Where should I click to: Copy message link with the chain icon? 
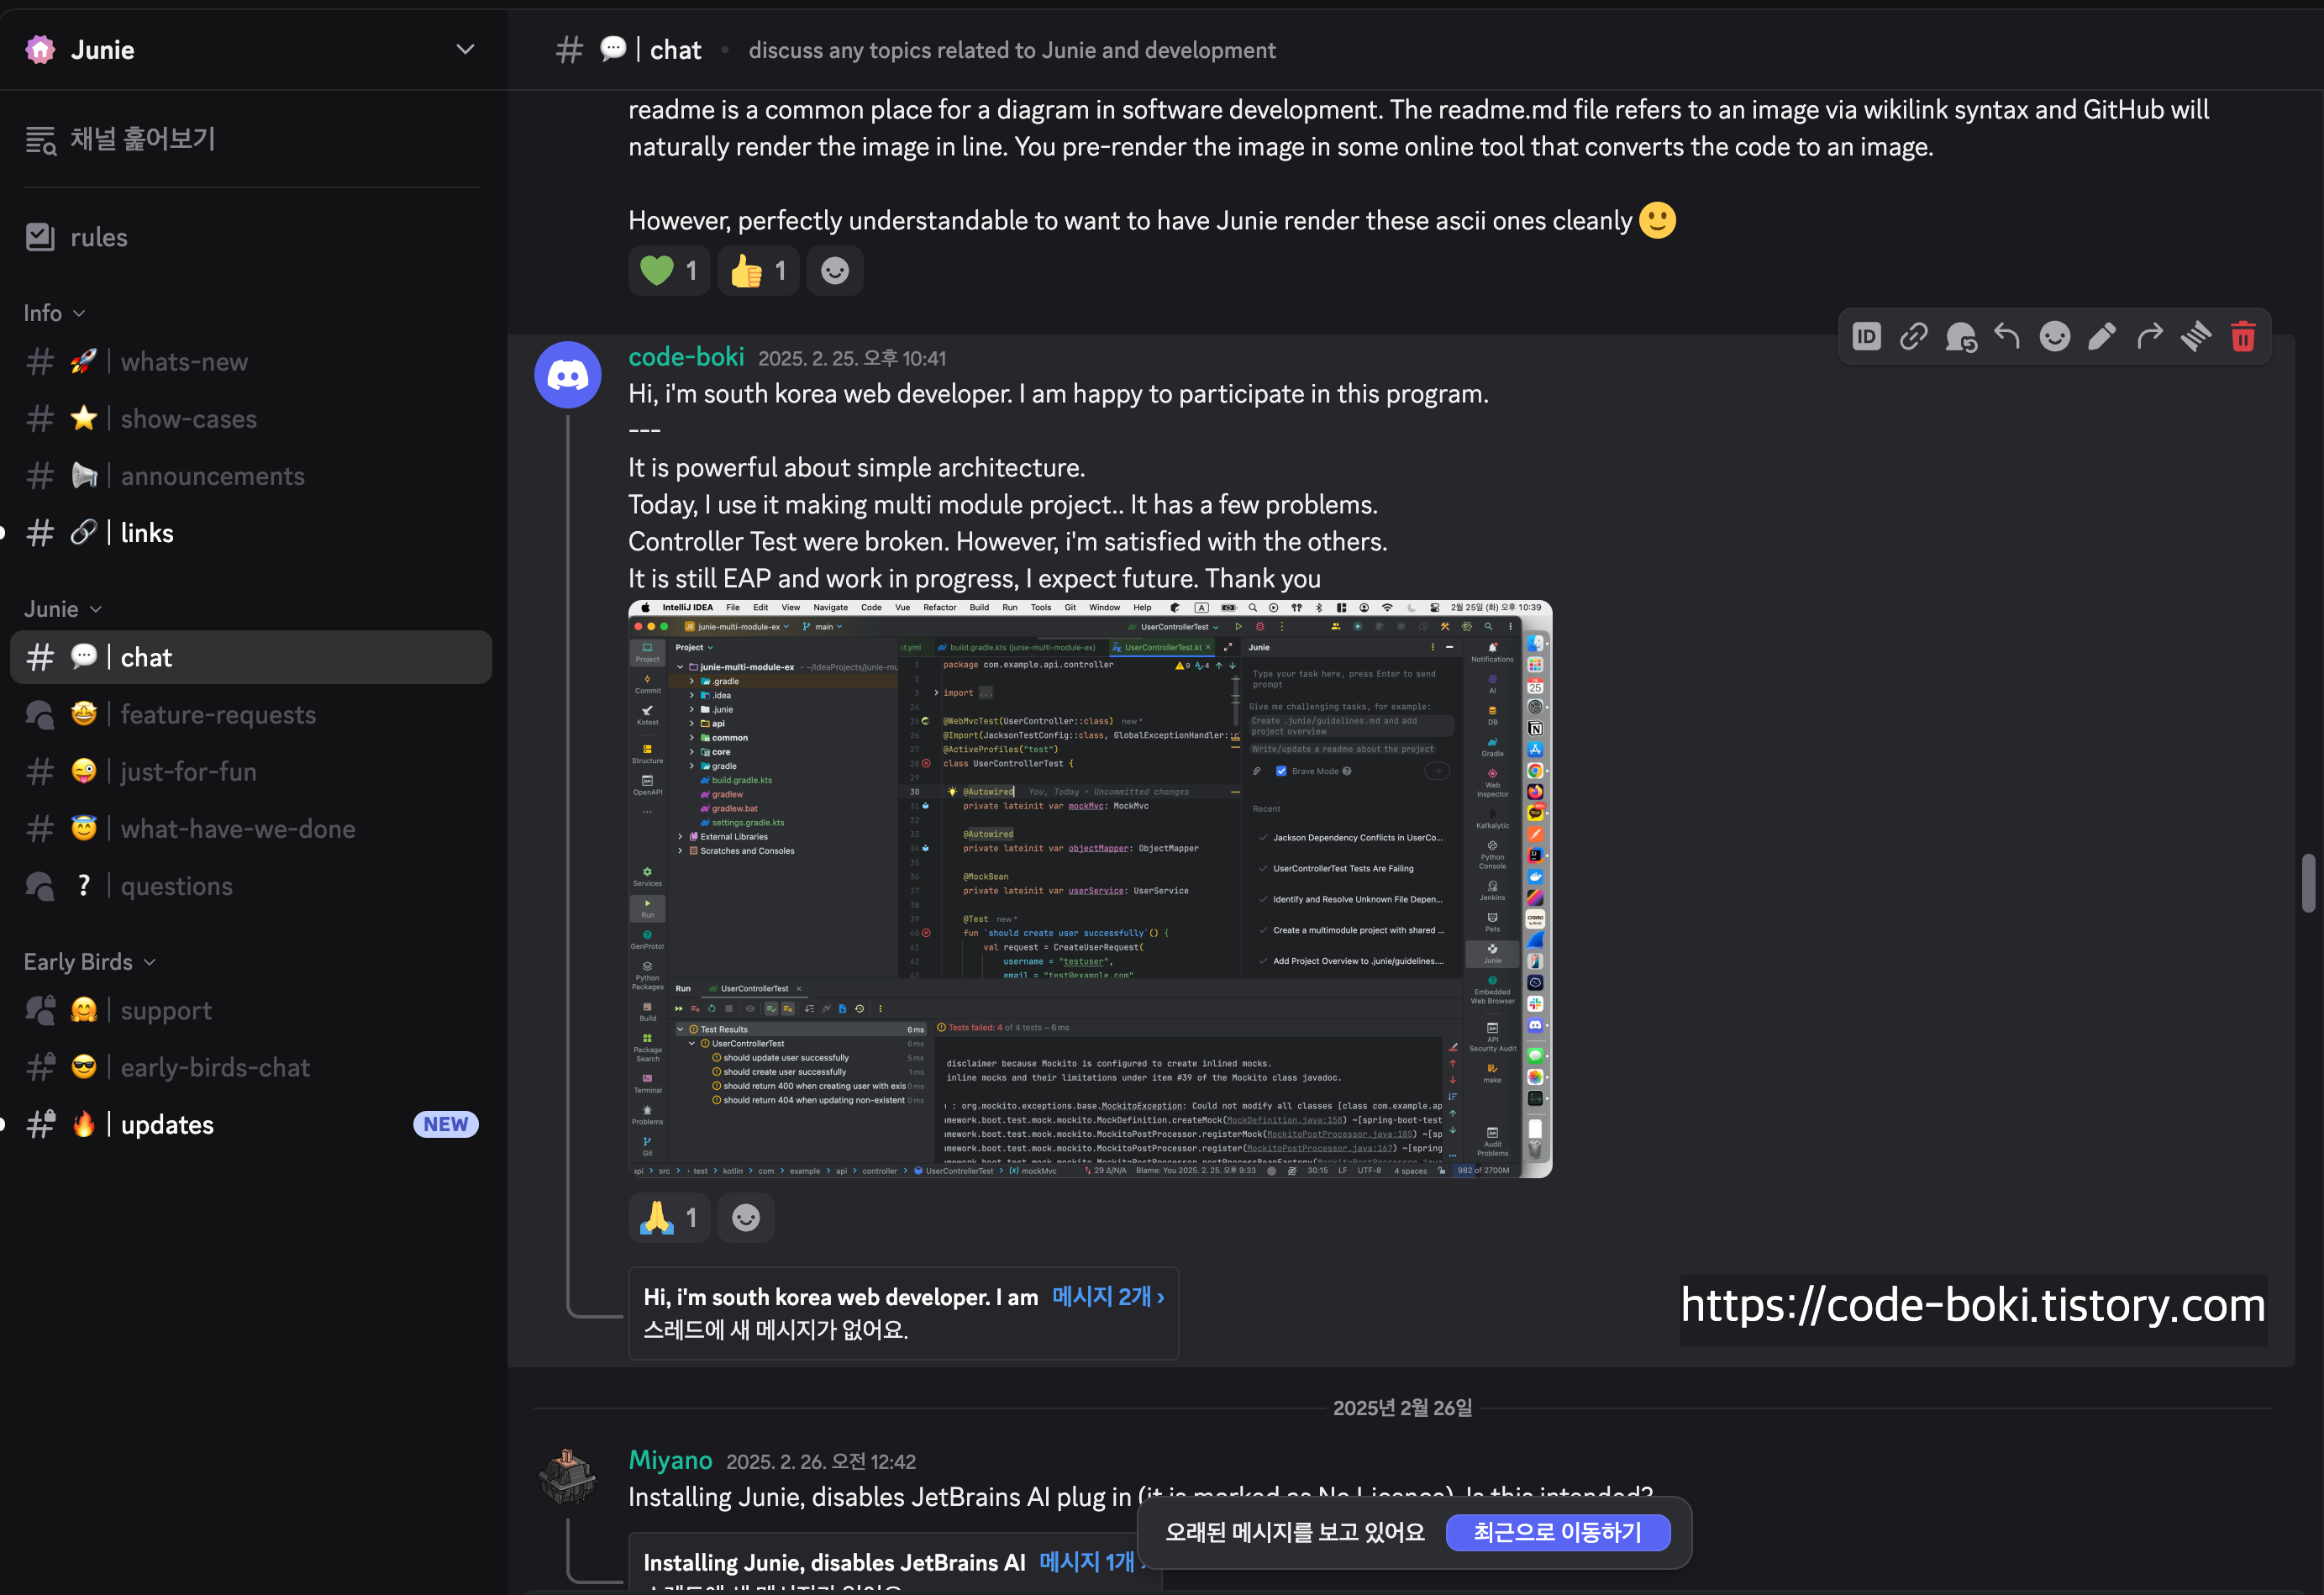(1913, 337)
